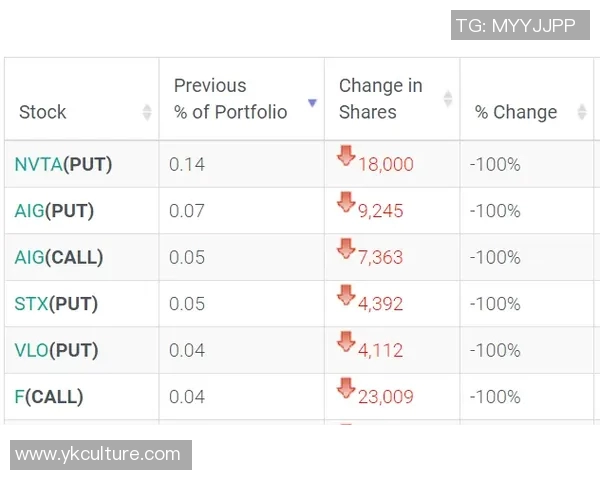Click the 18,000 change in shares value

coord(385,165)
